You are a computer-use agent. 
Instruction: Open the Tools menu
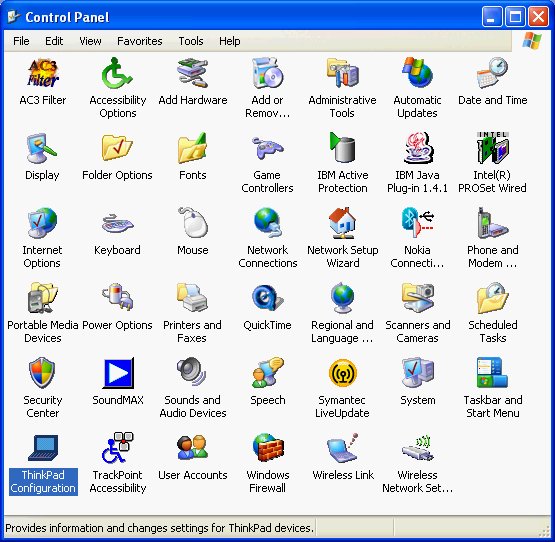(191, 41)
